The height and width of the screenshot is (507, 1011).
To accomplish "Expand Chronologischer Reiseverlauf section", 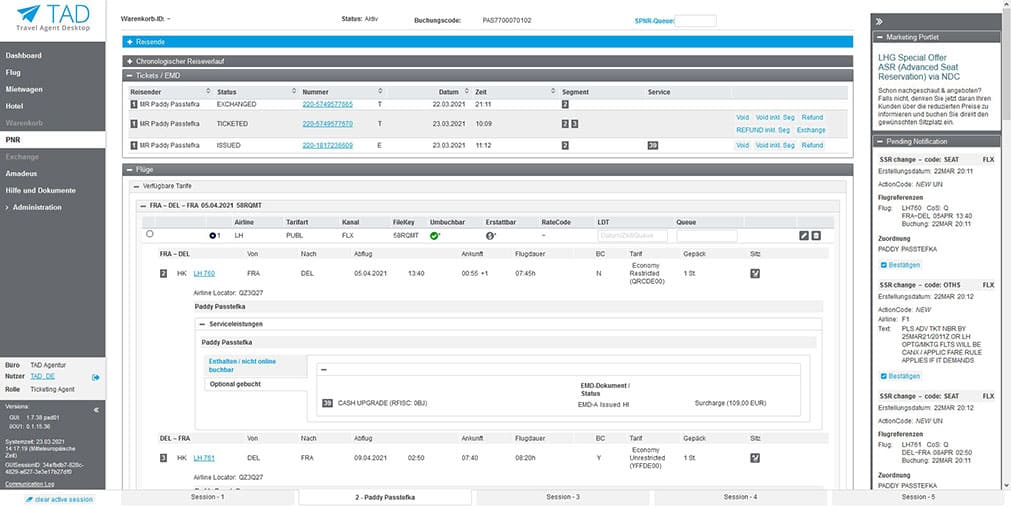I will [128, 62].
